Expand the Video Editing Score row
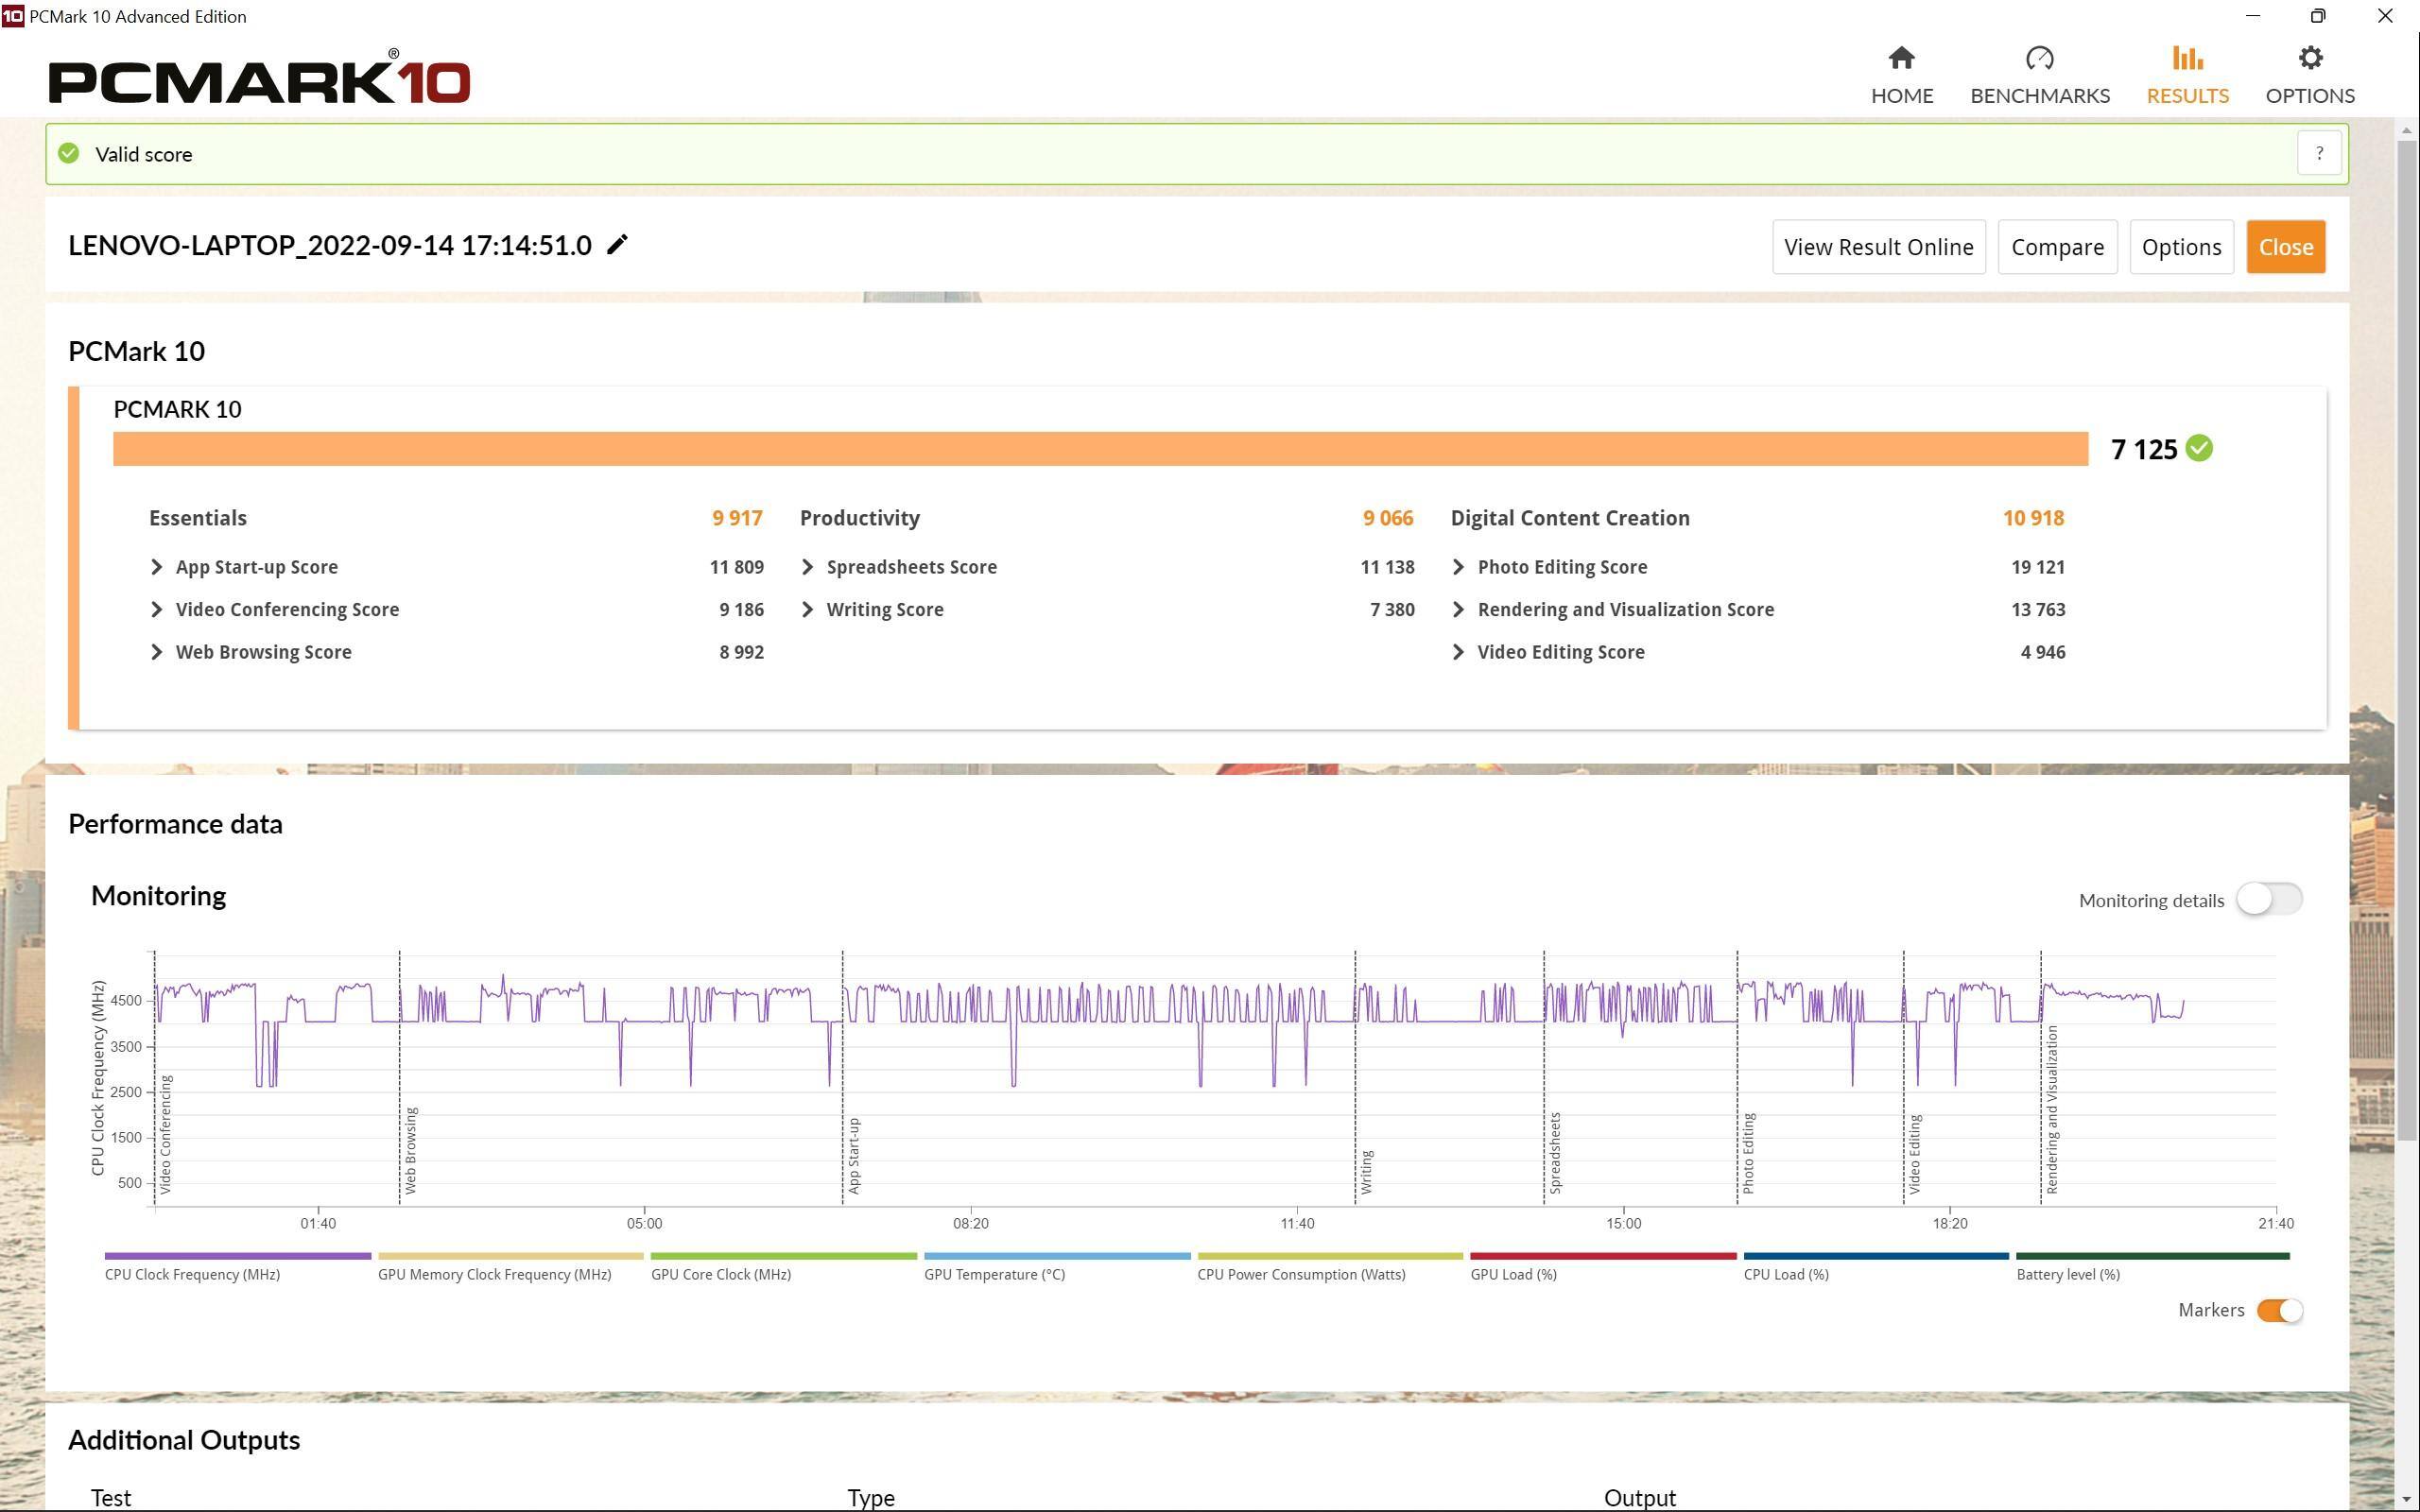The height and width of the screenshot is (1512, 2420). click(x=1458, y=652)
